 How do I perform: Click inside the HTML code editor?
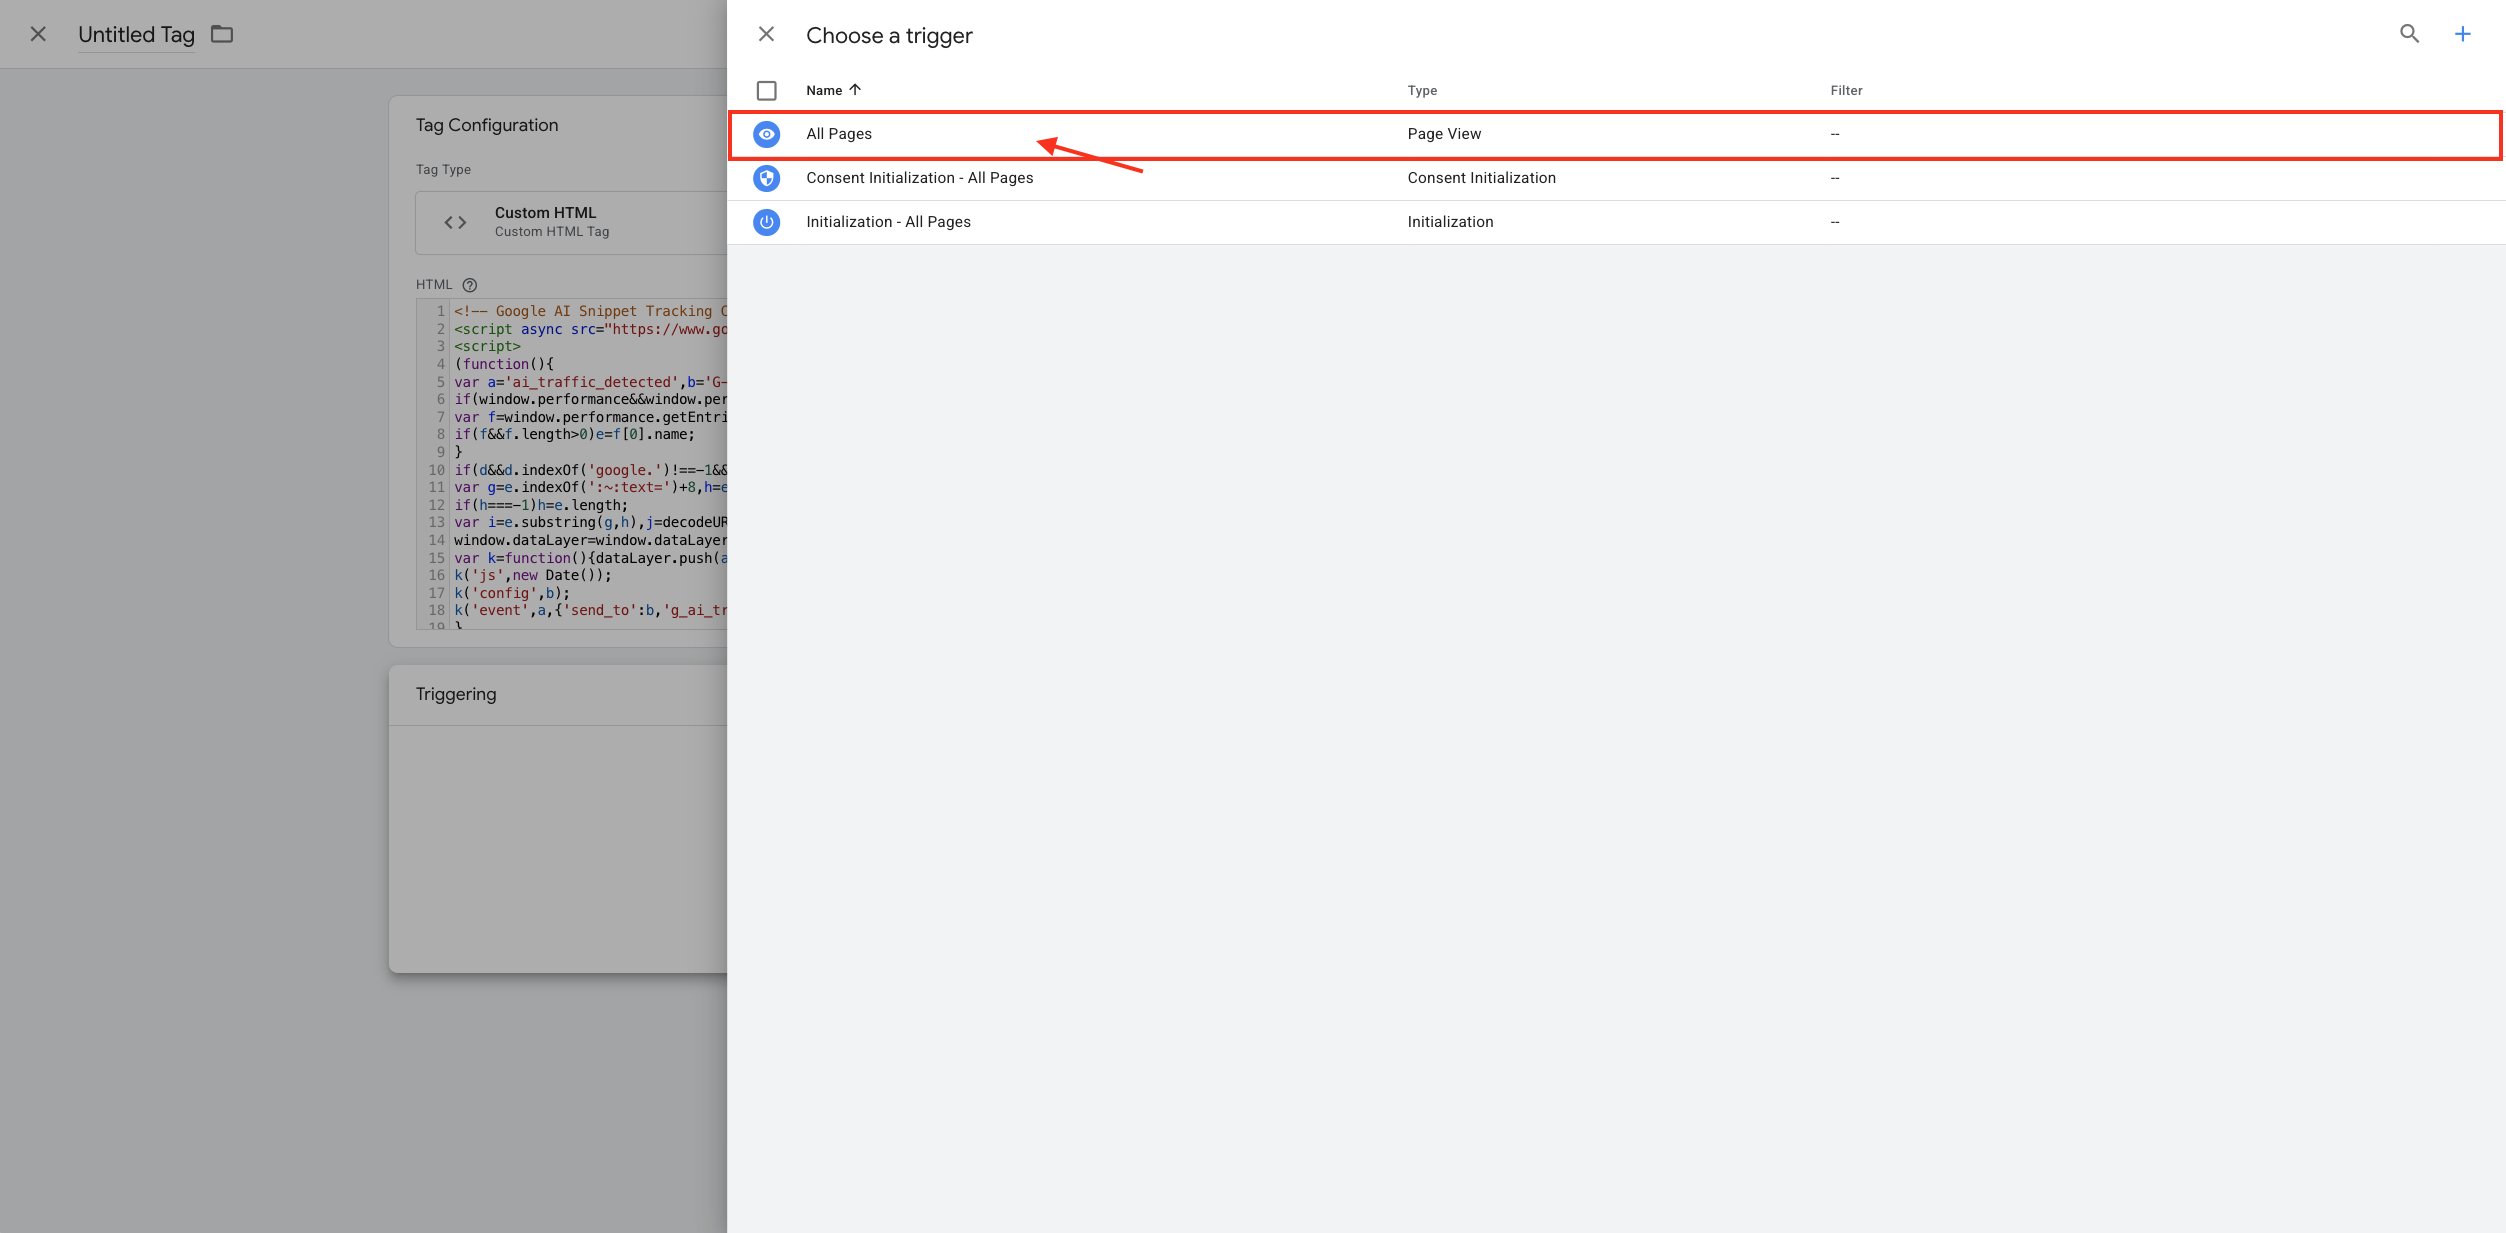coord(572,464)
